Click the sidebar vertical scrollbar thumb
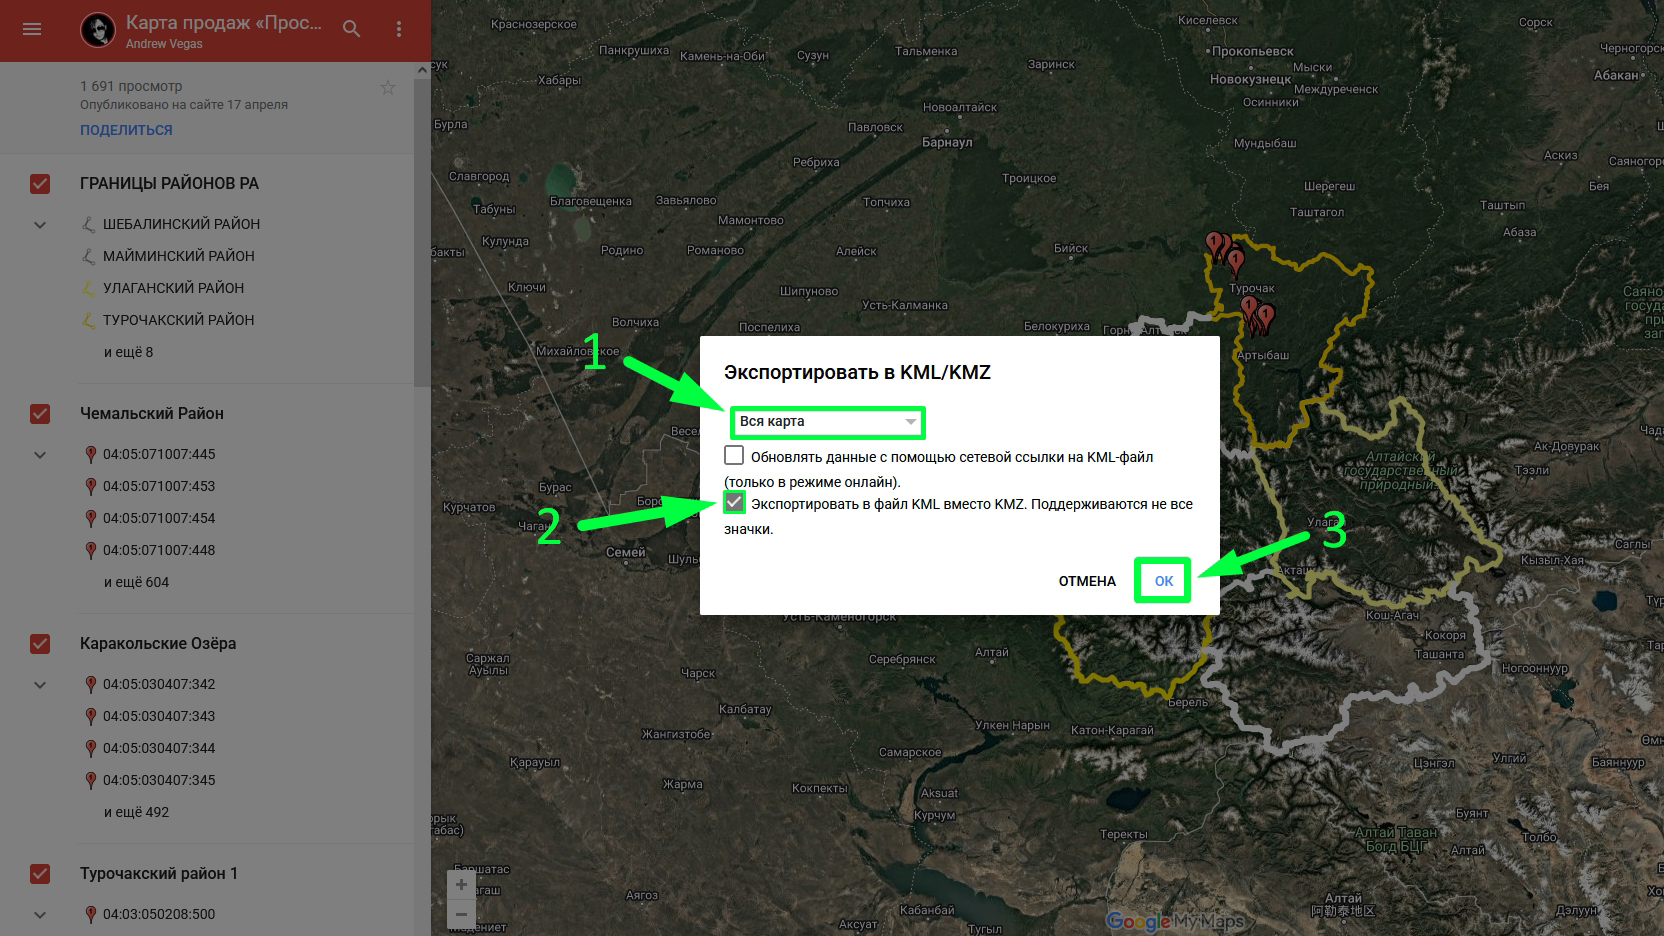Screen dimensions: 1664x936 [x=422, y=232]
